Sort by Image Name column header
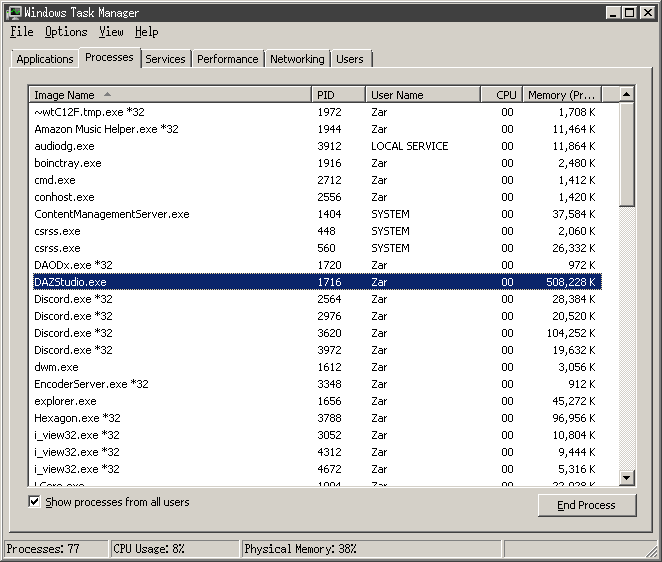The width and height of the screenshot is (662, 562). (x=170, y=95)
